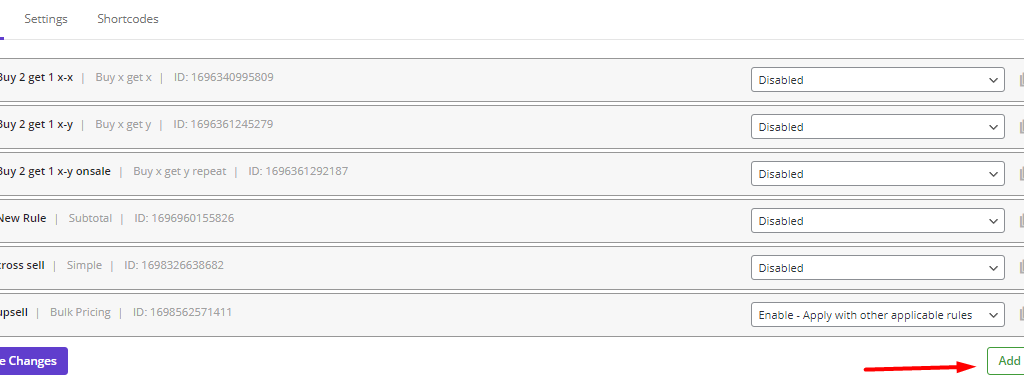
Task: Duplicate the upsell Bulk Pricing rule
Action: [x=1021, y=316]
